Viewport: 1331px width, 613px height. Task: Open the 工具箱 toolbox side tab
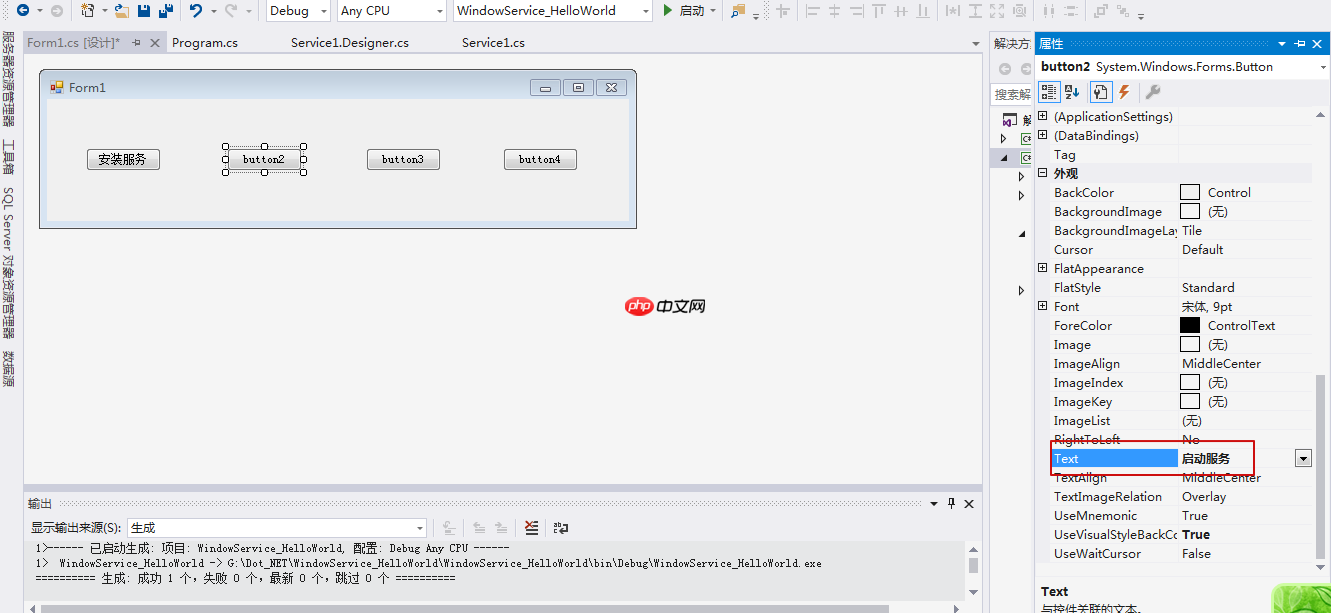pos(8,158)
